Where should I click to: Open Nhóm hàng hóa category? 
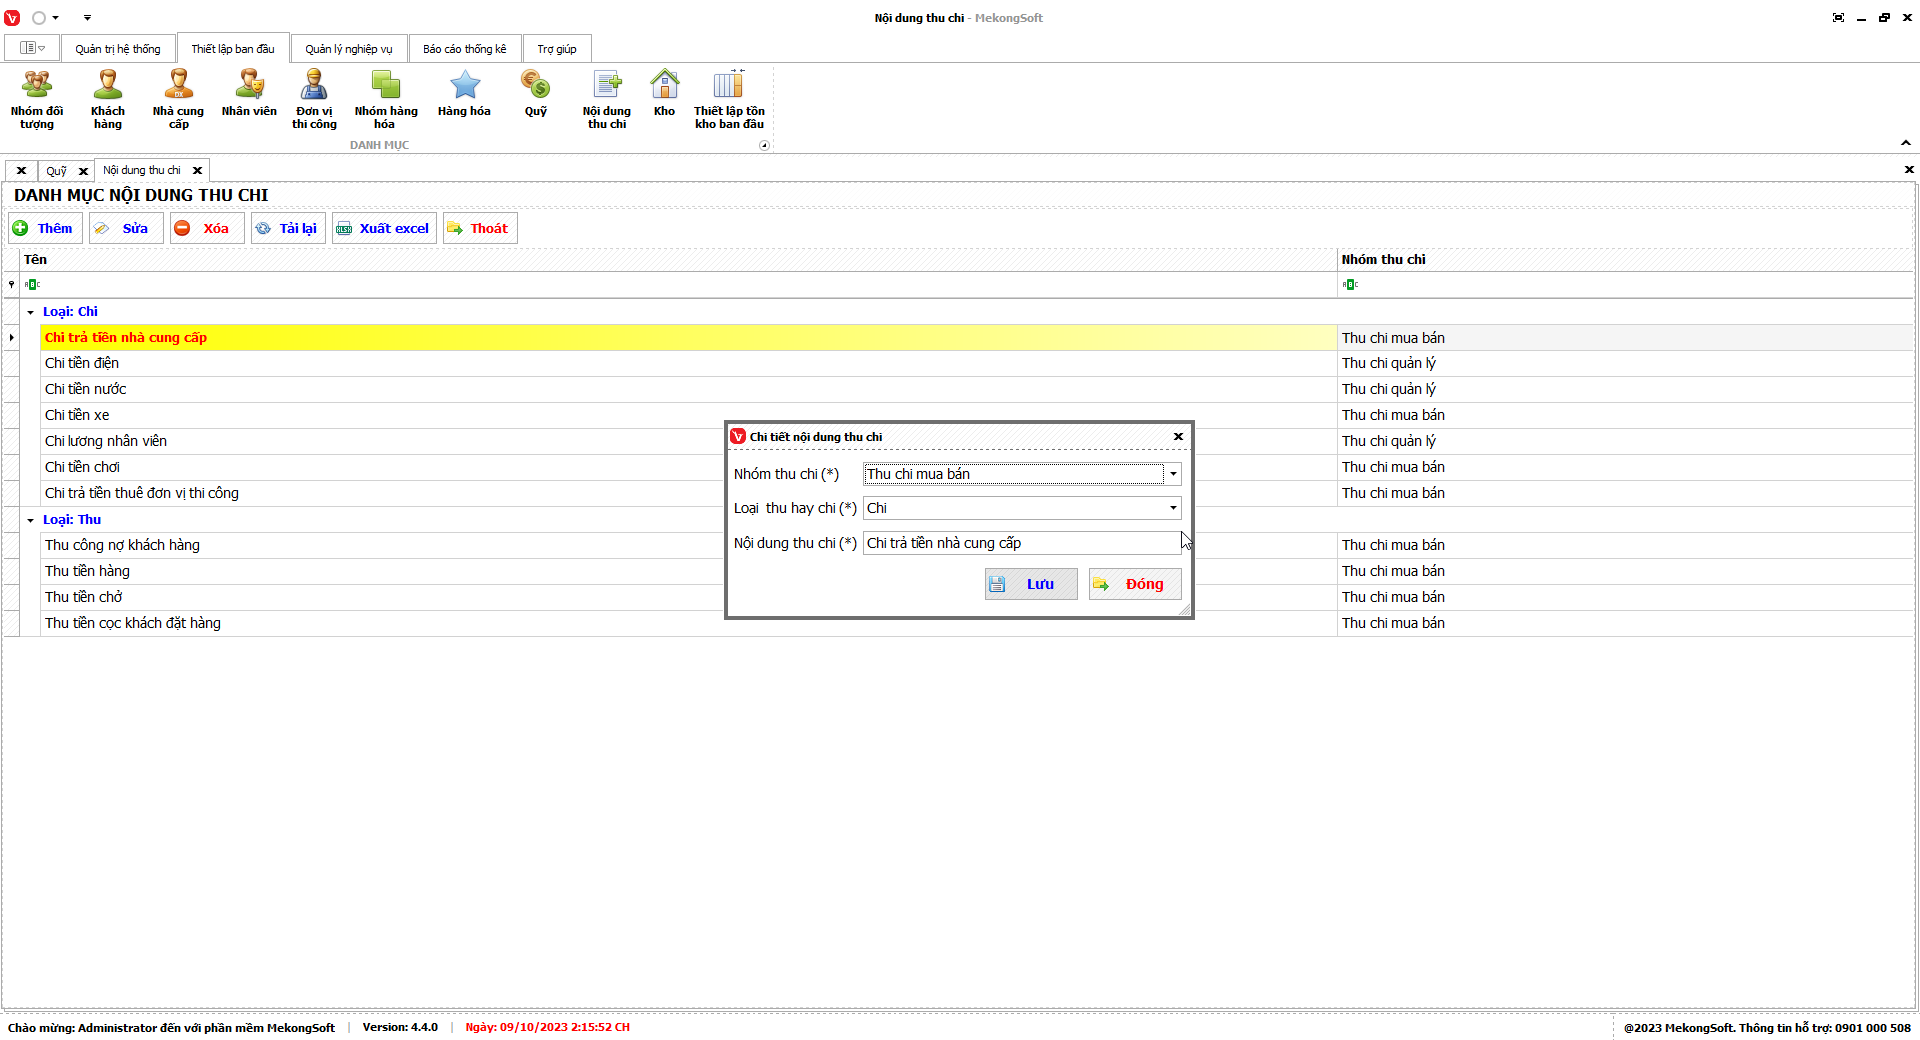[385, 99]
